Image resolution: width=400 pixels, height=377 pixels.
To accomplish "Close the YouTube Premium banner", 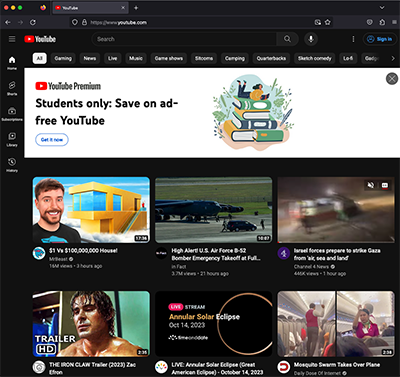I will [x=392, y=79].
